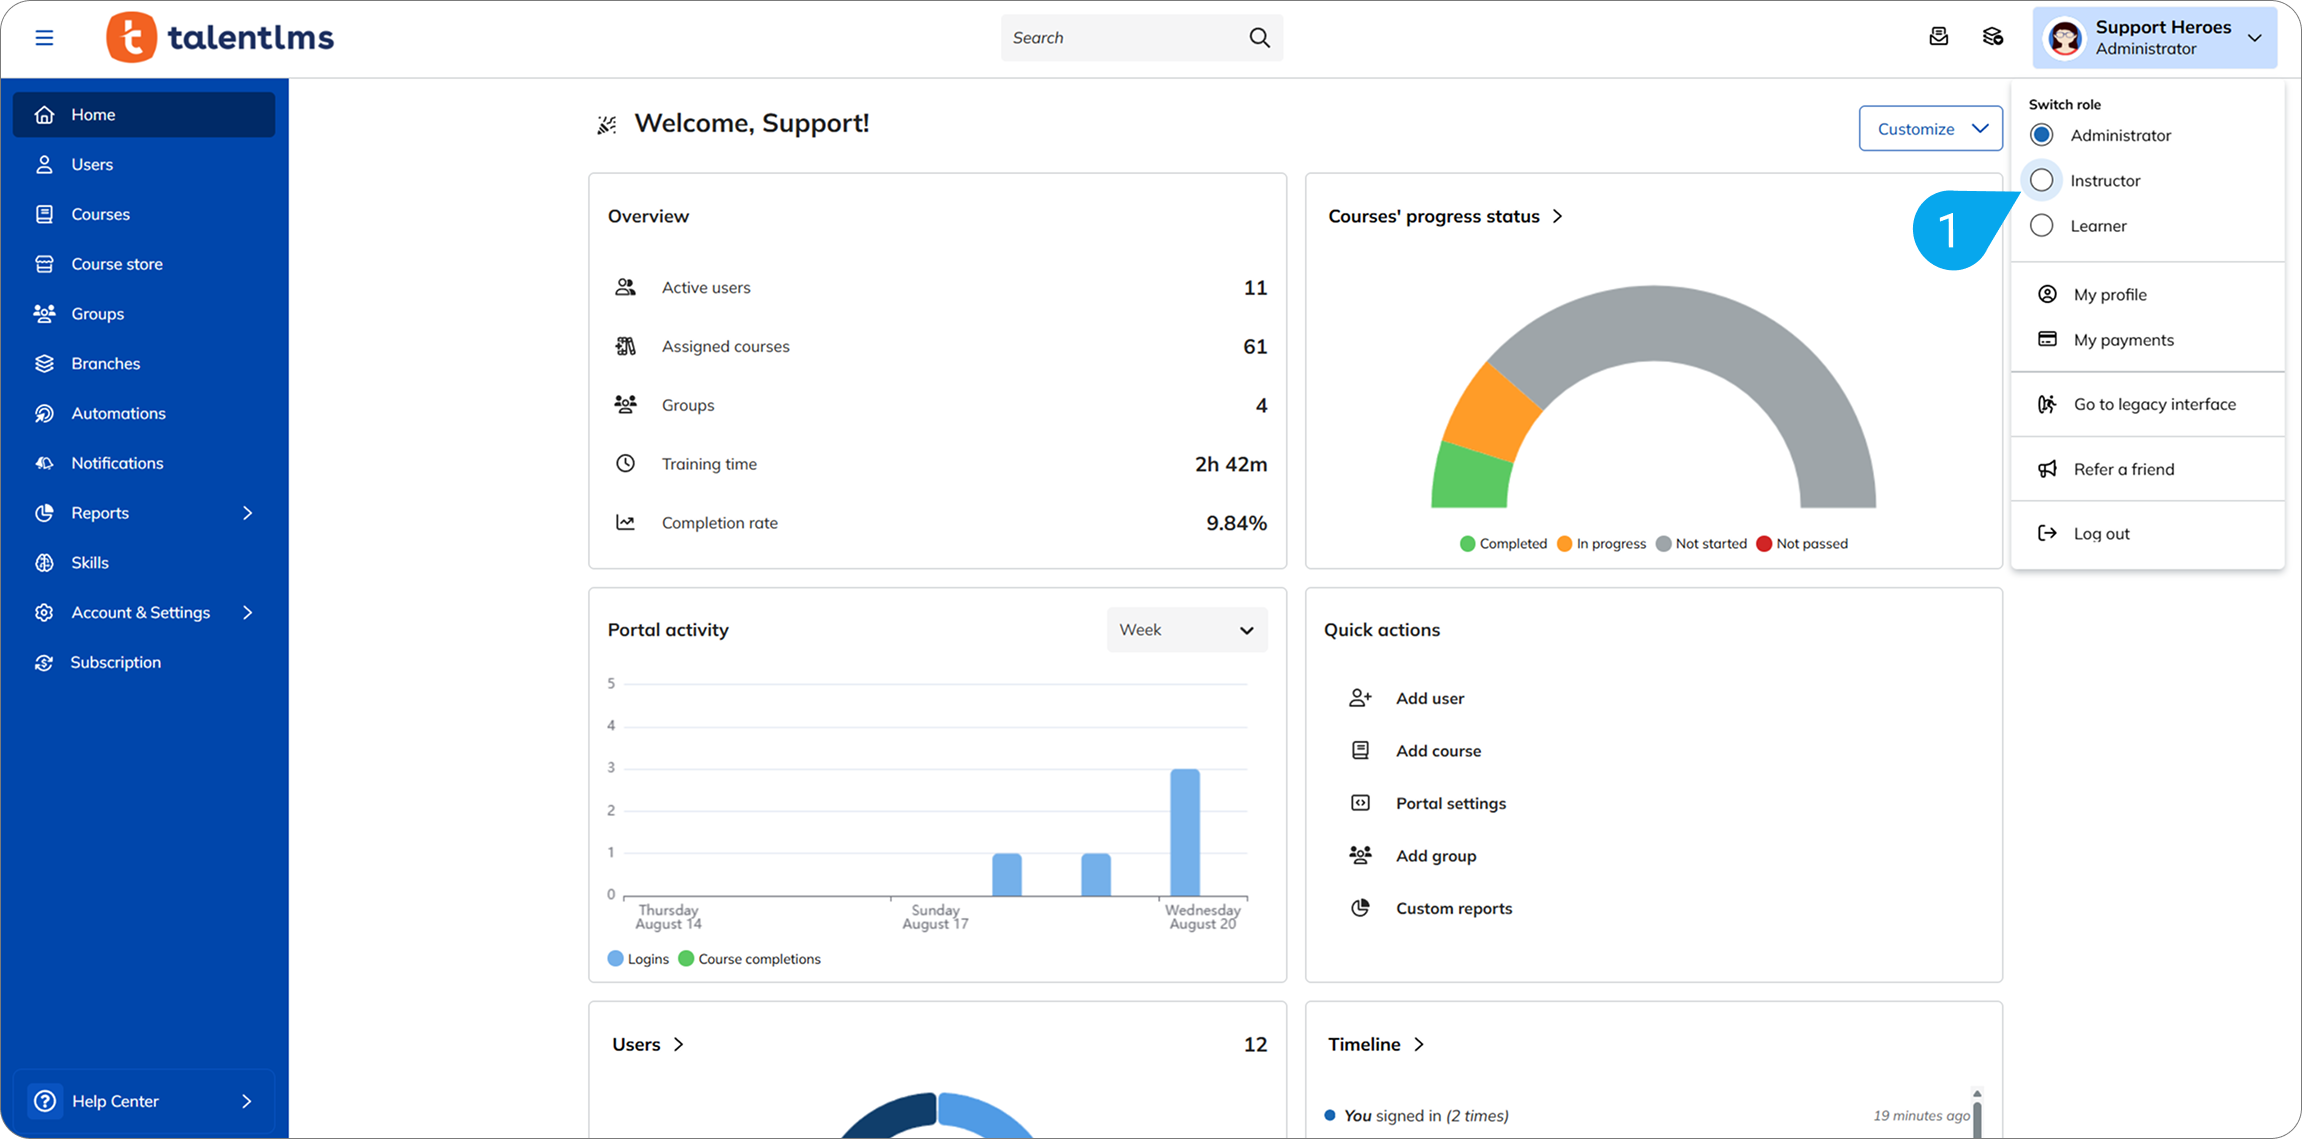Select the Learner role radio button
The width and height of the screenshot is (2302, 1139).
[x=2042, y=226]
